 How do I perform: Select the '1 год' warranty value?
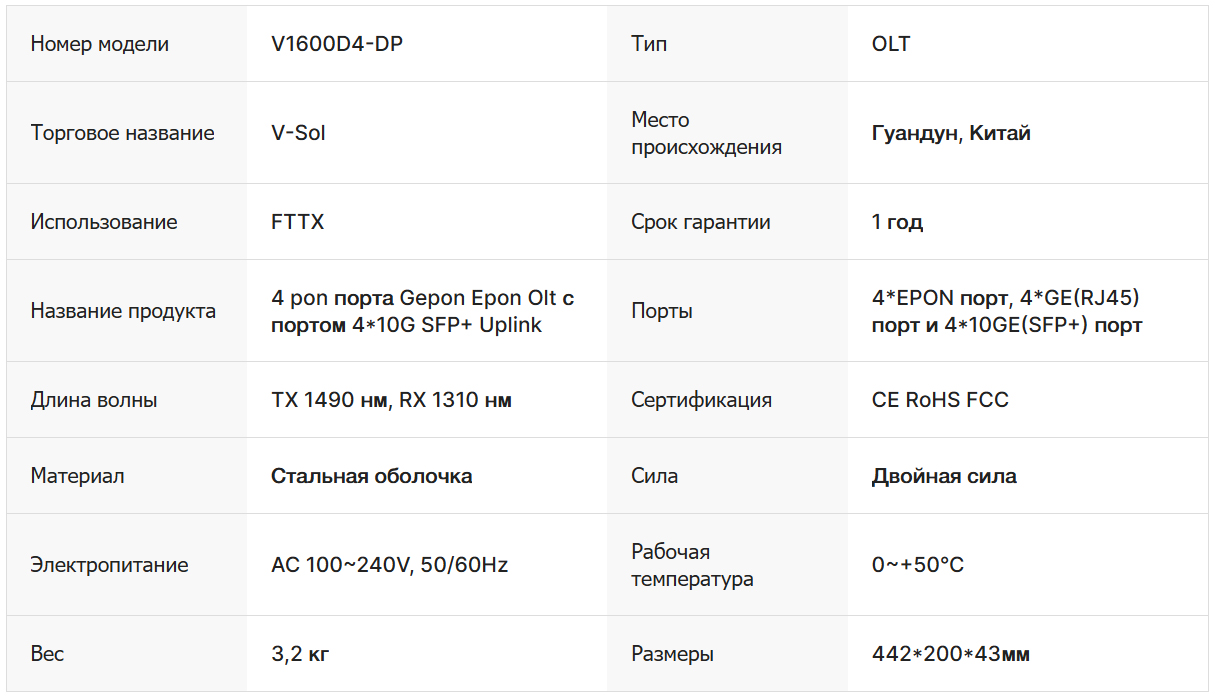point(897,222)
